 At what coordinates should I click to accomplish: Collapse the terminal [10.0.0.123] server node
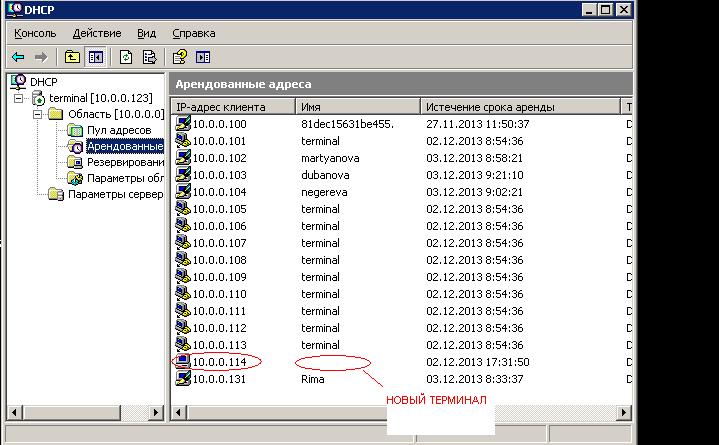[21, 98]
